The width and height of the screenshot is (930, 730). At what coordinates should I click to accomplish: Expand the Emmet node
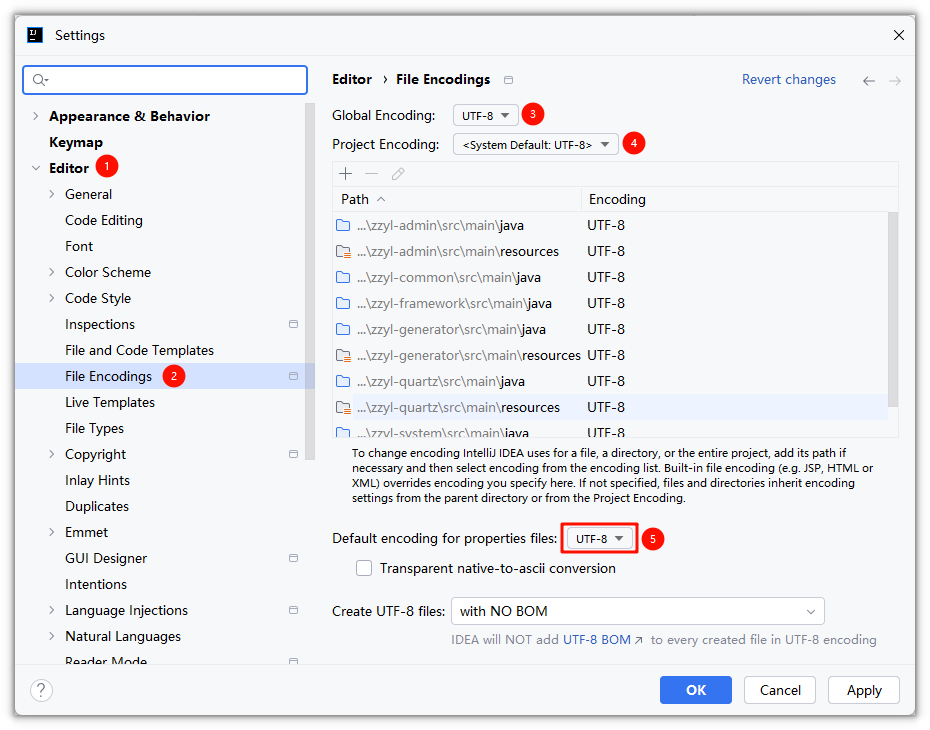52,533
